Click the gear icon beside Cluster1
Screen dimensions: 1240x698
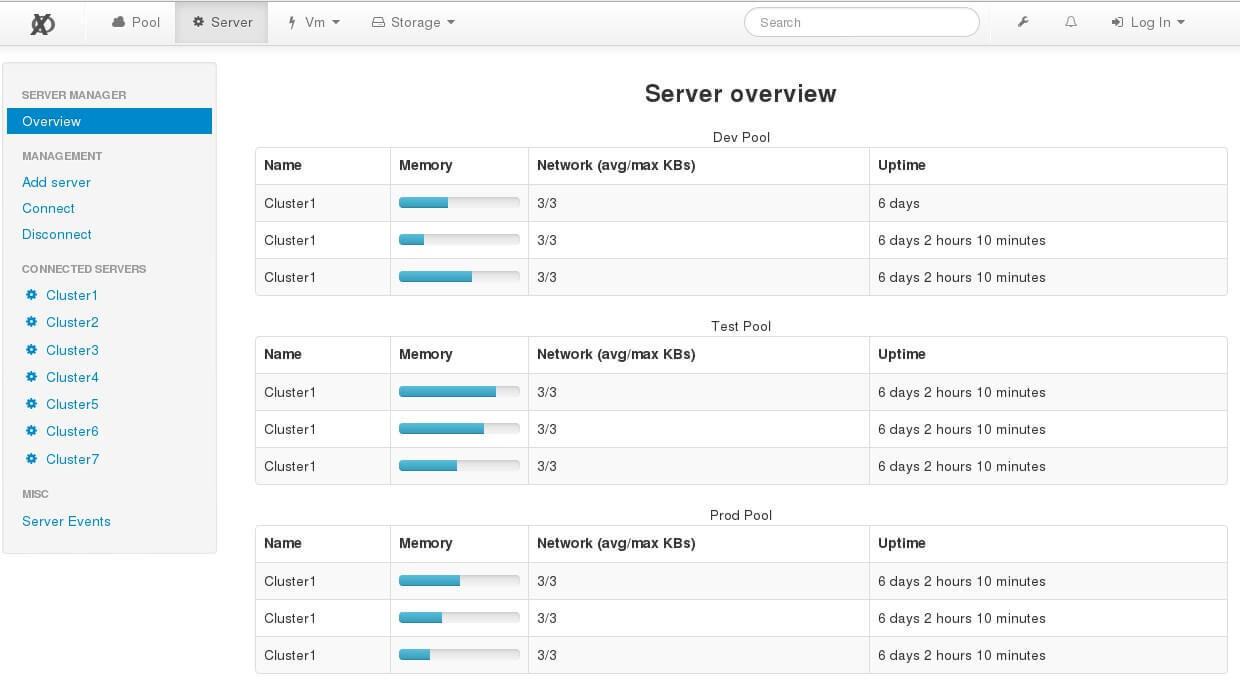point(32,295)
